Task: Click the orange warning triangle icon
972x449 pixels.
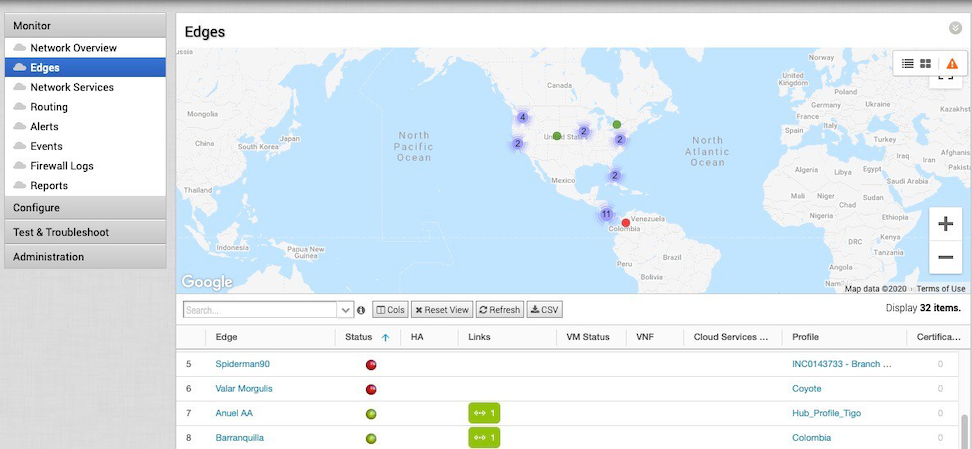Action: tap(951, 63)
